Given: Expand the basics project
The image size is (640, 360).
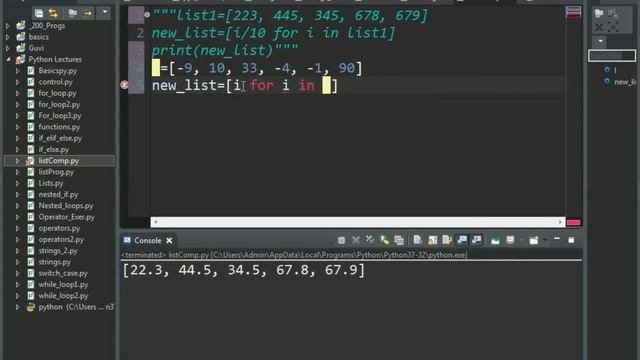Looking at the screenshot, I should tap(8, 37).
